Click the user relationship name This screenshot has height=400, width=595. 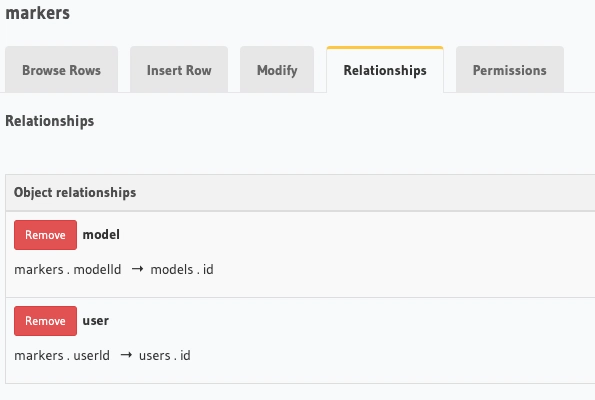[96, 321]
